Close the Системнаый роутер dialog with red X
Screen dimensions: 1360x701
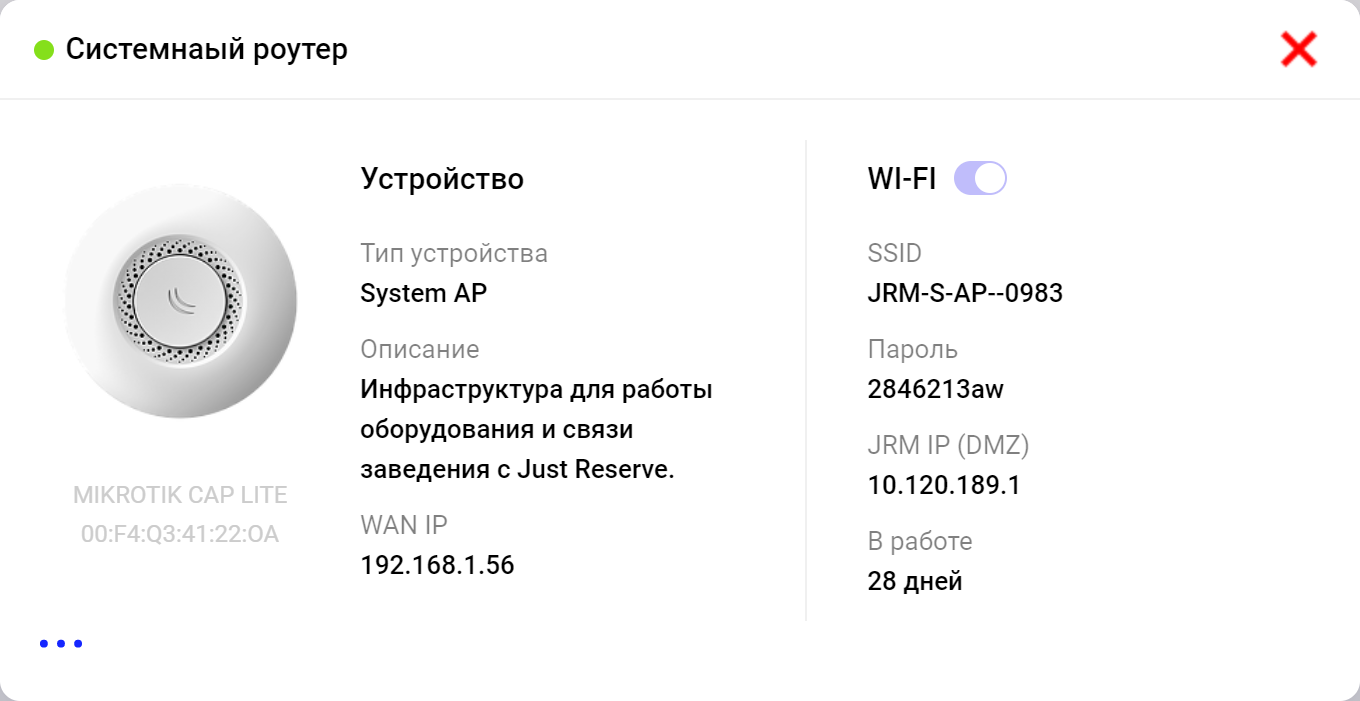1298,49
